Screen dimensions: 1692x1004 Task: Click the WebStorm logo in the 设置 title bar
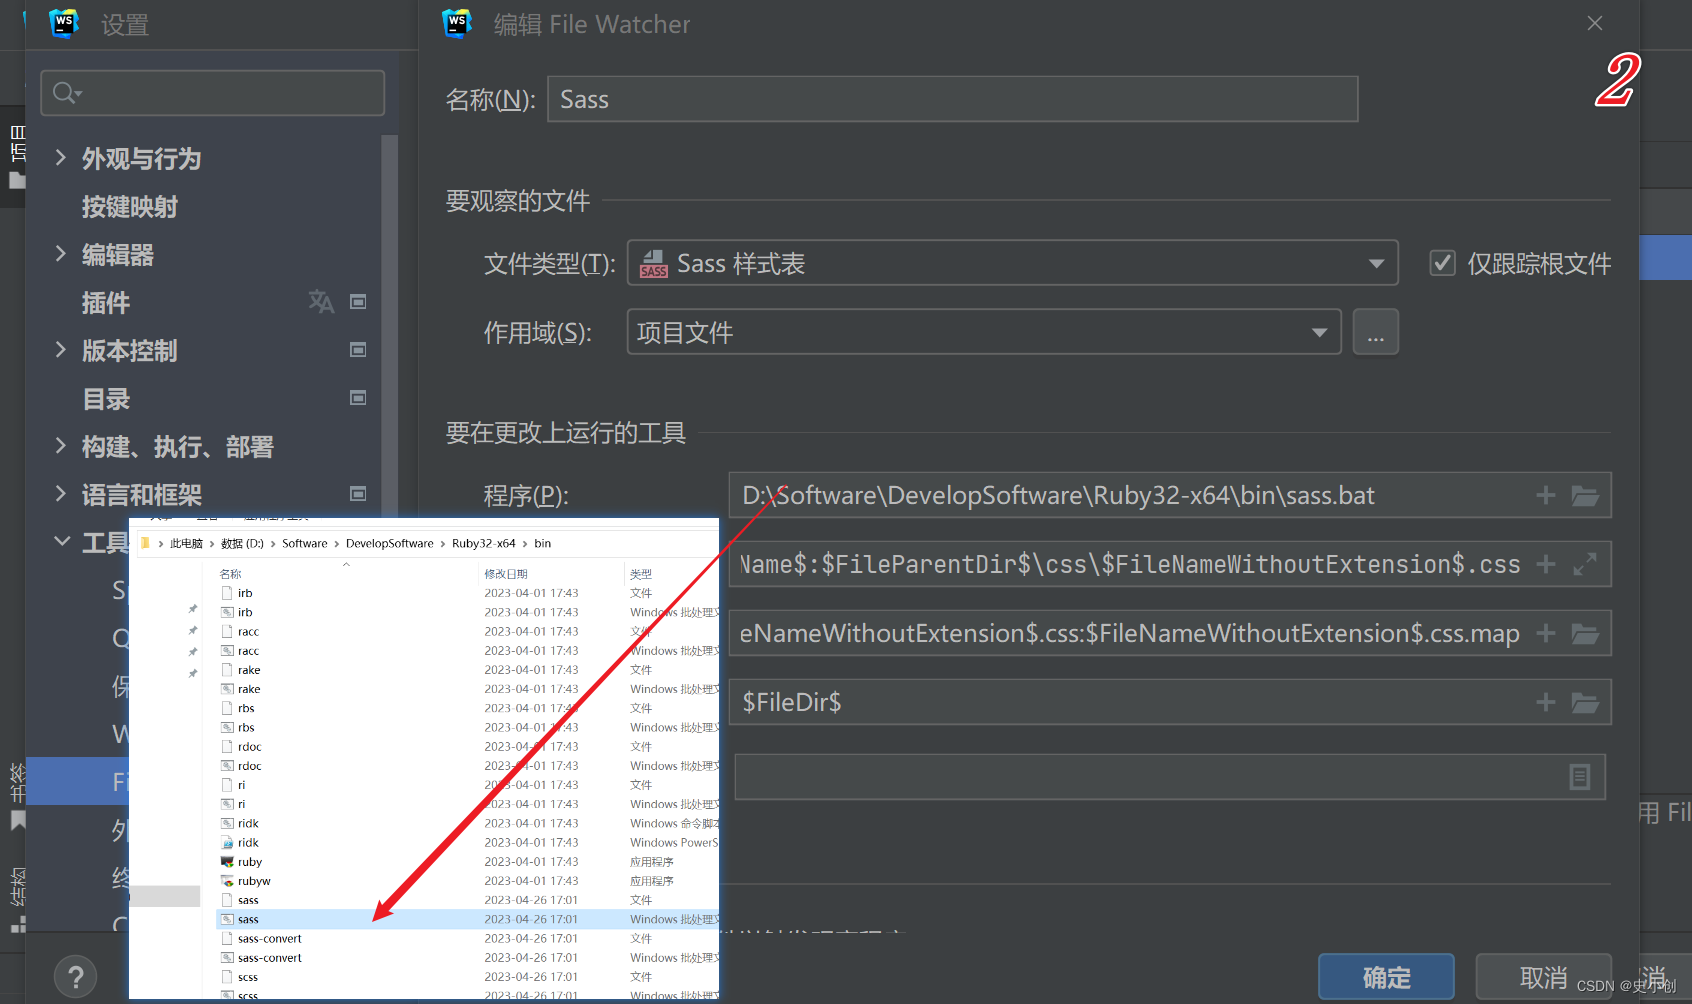64,22
